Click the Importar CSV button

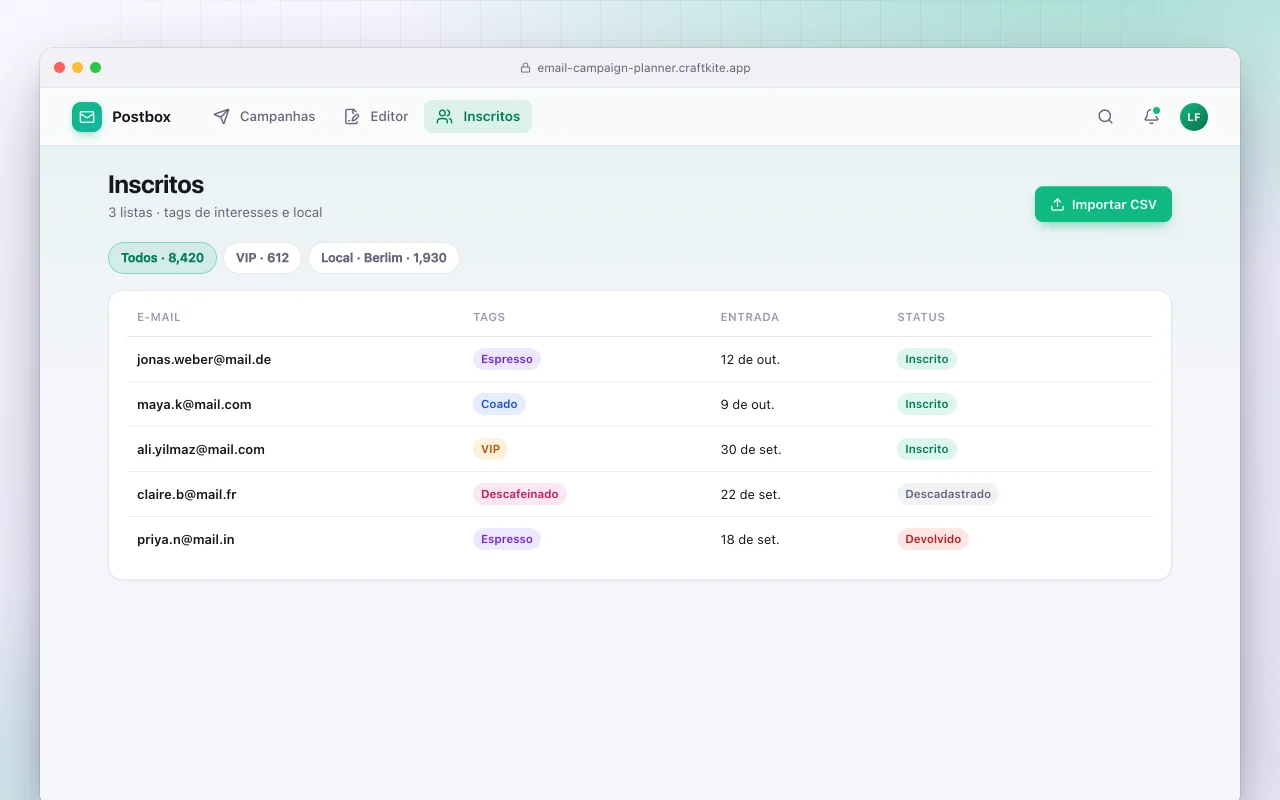(x=1103, y=205)
